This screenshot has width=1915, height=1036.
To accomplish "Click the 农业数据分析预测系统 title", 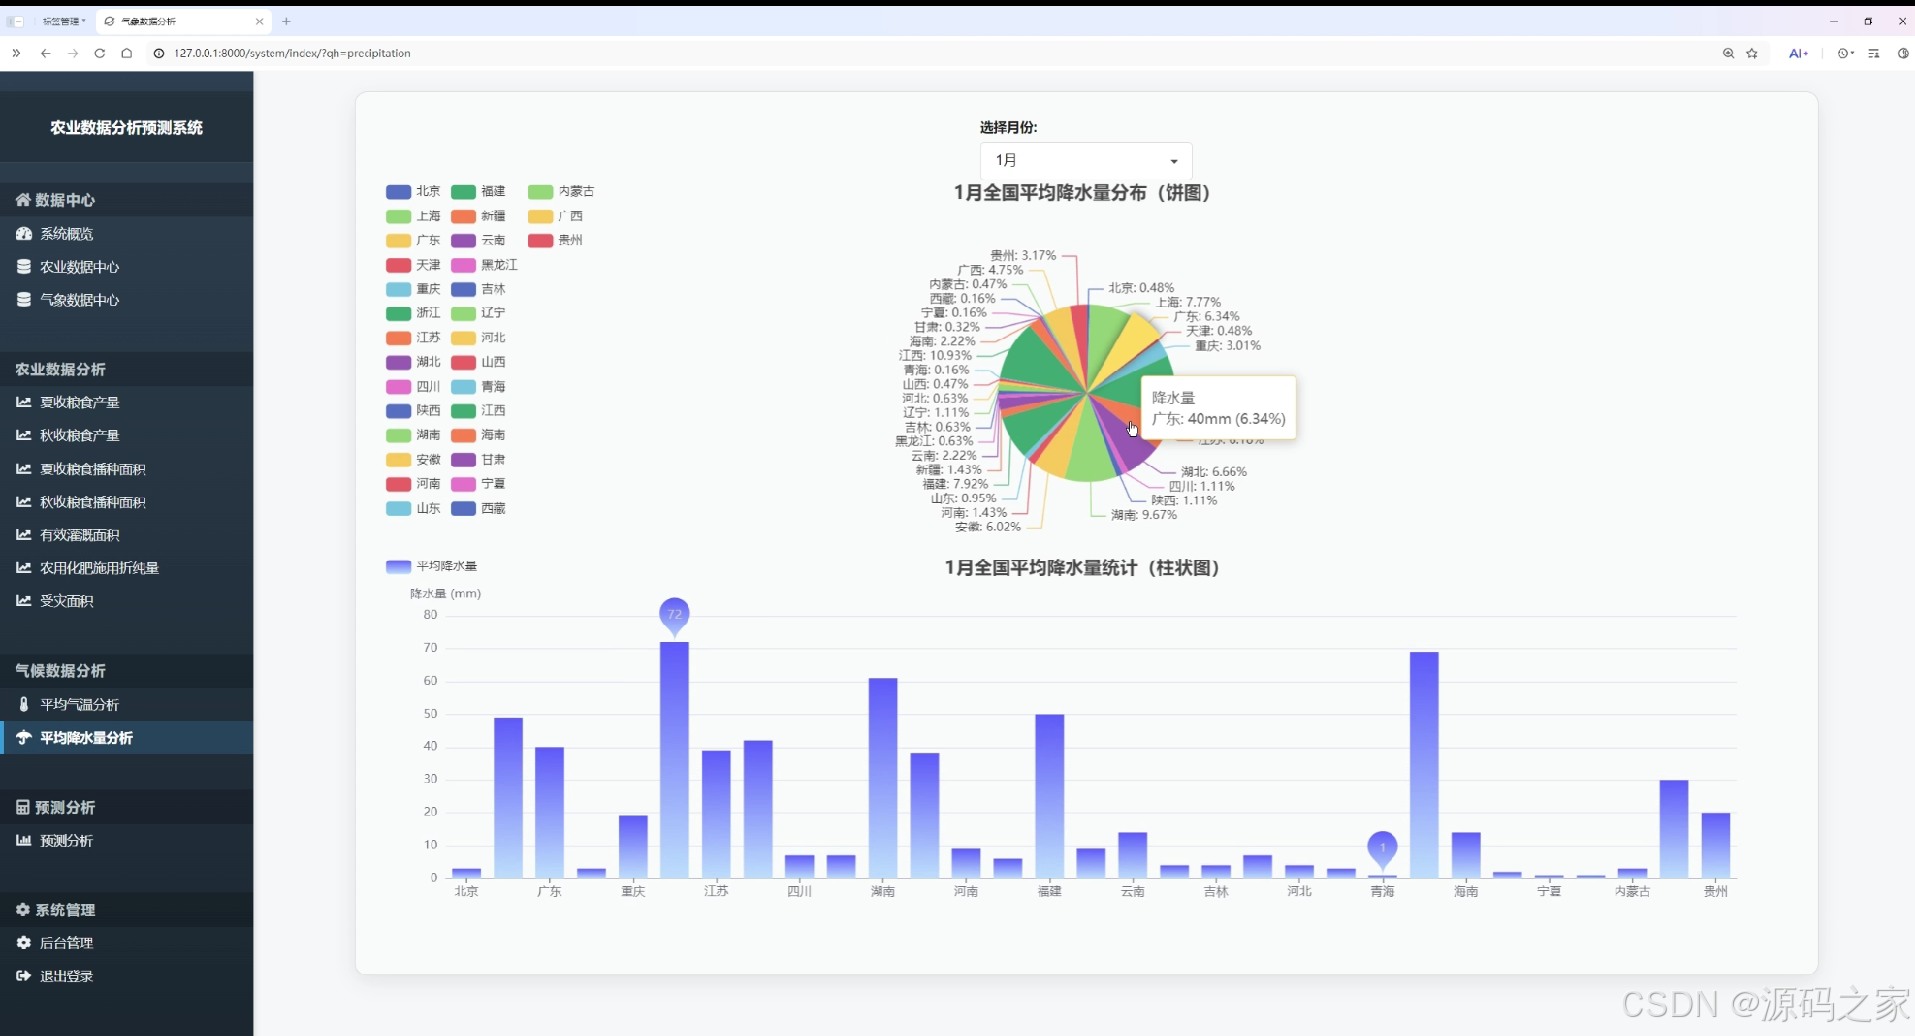I will [126, 127].
